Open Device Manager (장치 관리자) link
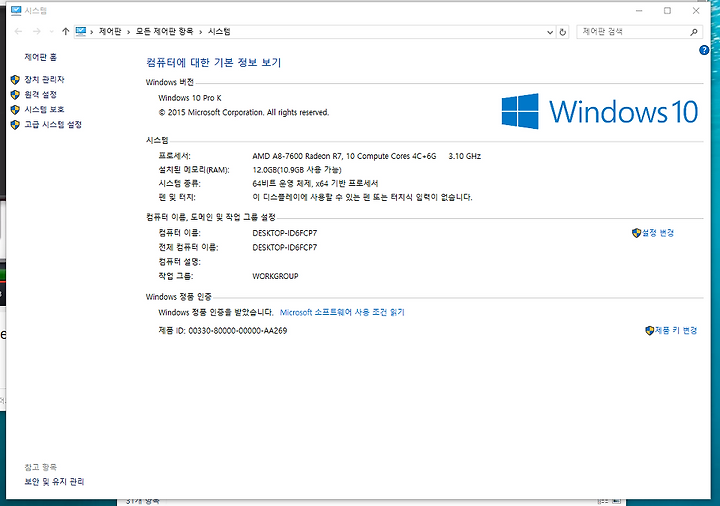The image size is (720, 506). pos(44,79)
